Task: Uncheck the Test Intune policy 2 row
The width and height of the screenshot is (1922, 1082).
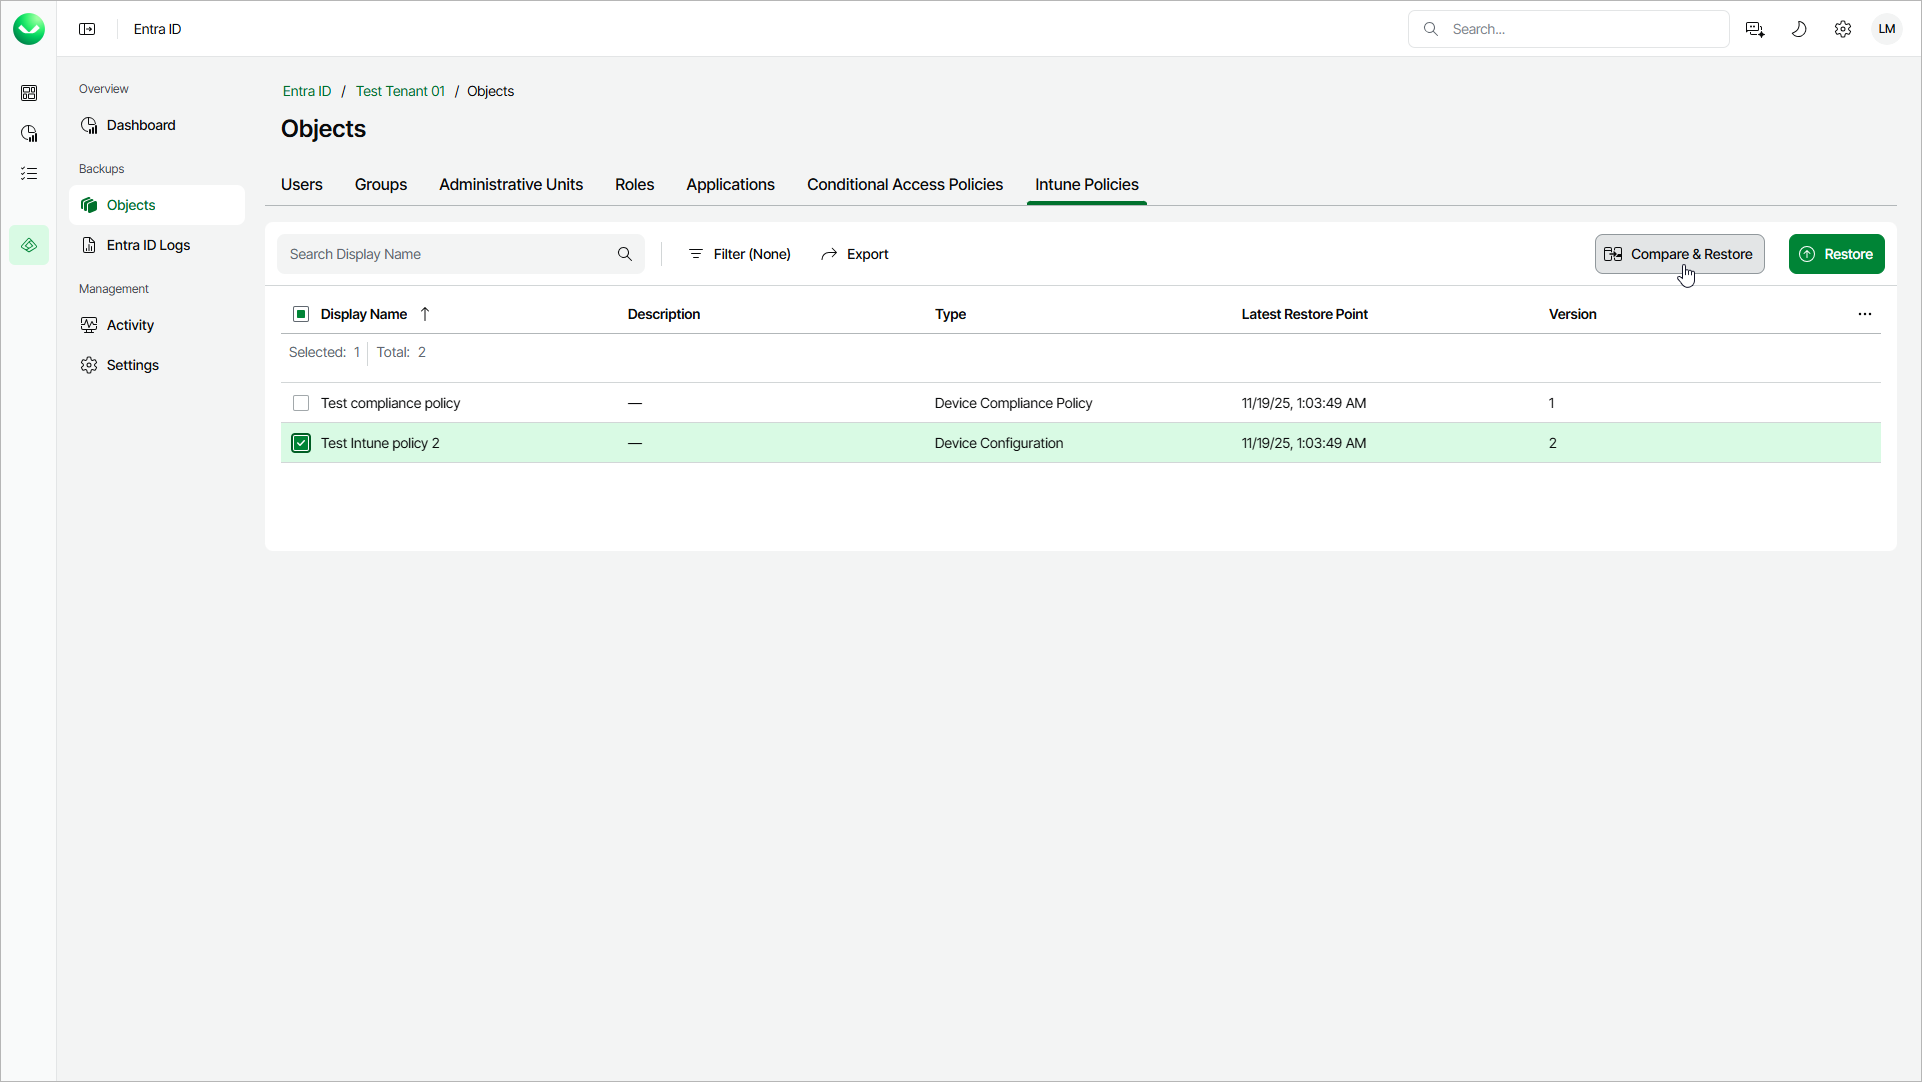Action: click(301, 443)
